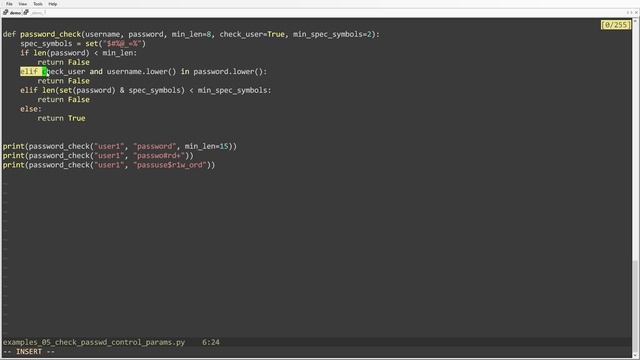
Task: Click username.lower() in the elif condition
Action: (141, 72)
